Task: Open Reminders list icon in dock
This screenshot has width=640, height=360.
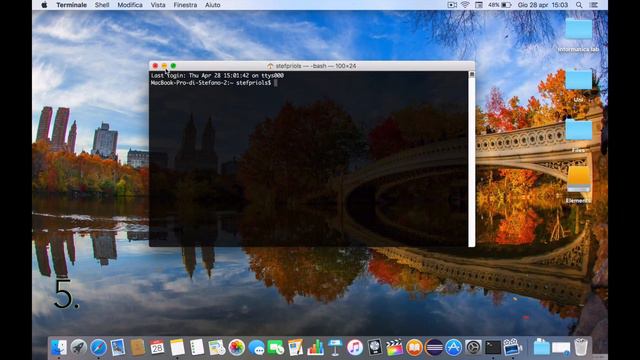Action: pos(197,347)
